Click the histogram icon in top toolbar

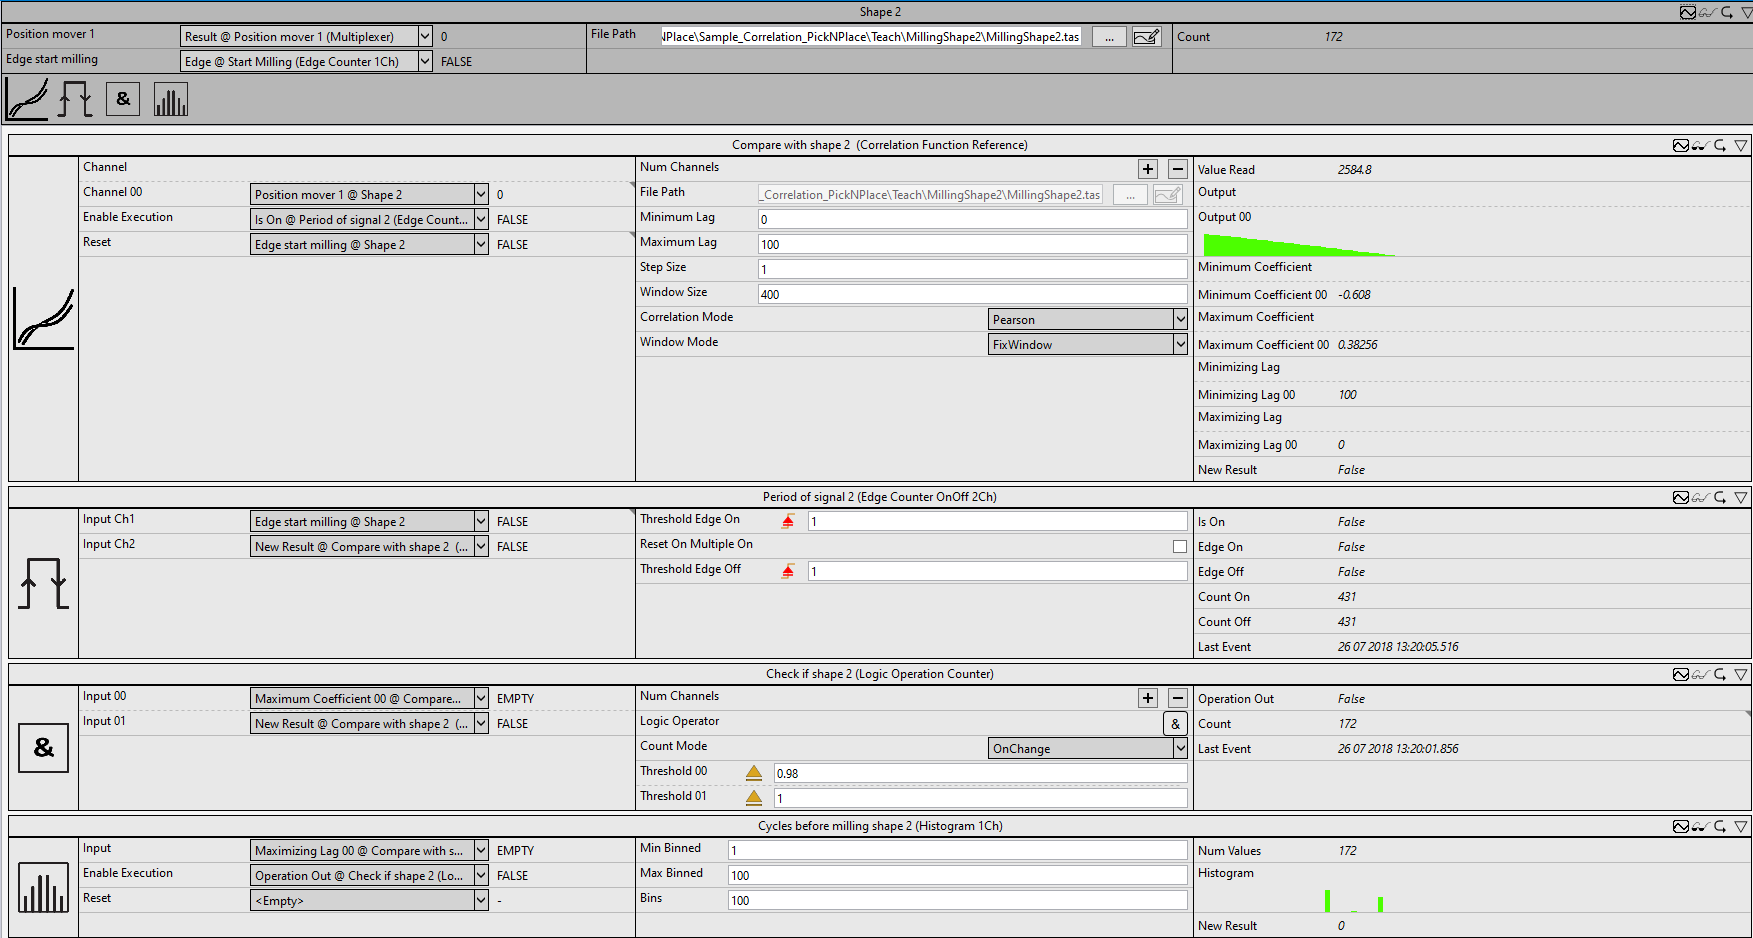(171, 100)
